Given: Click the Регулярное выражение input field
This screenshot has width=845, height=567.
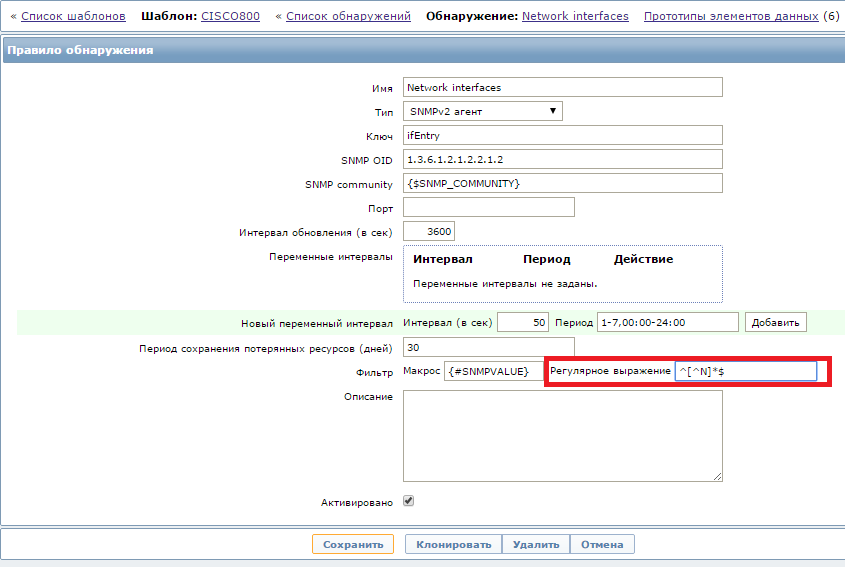Looking at the screenshot, I should point(745,371).
